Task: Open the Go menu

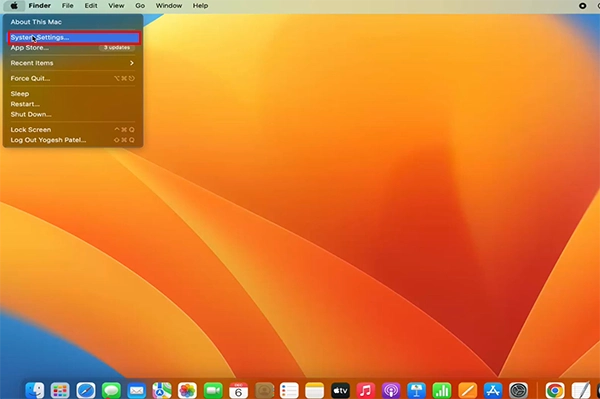Action: (140, 6)
